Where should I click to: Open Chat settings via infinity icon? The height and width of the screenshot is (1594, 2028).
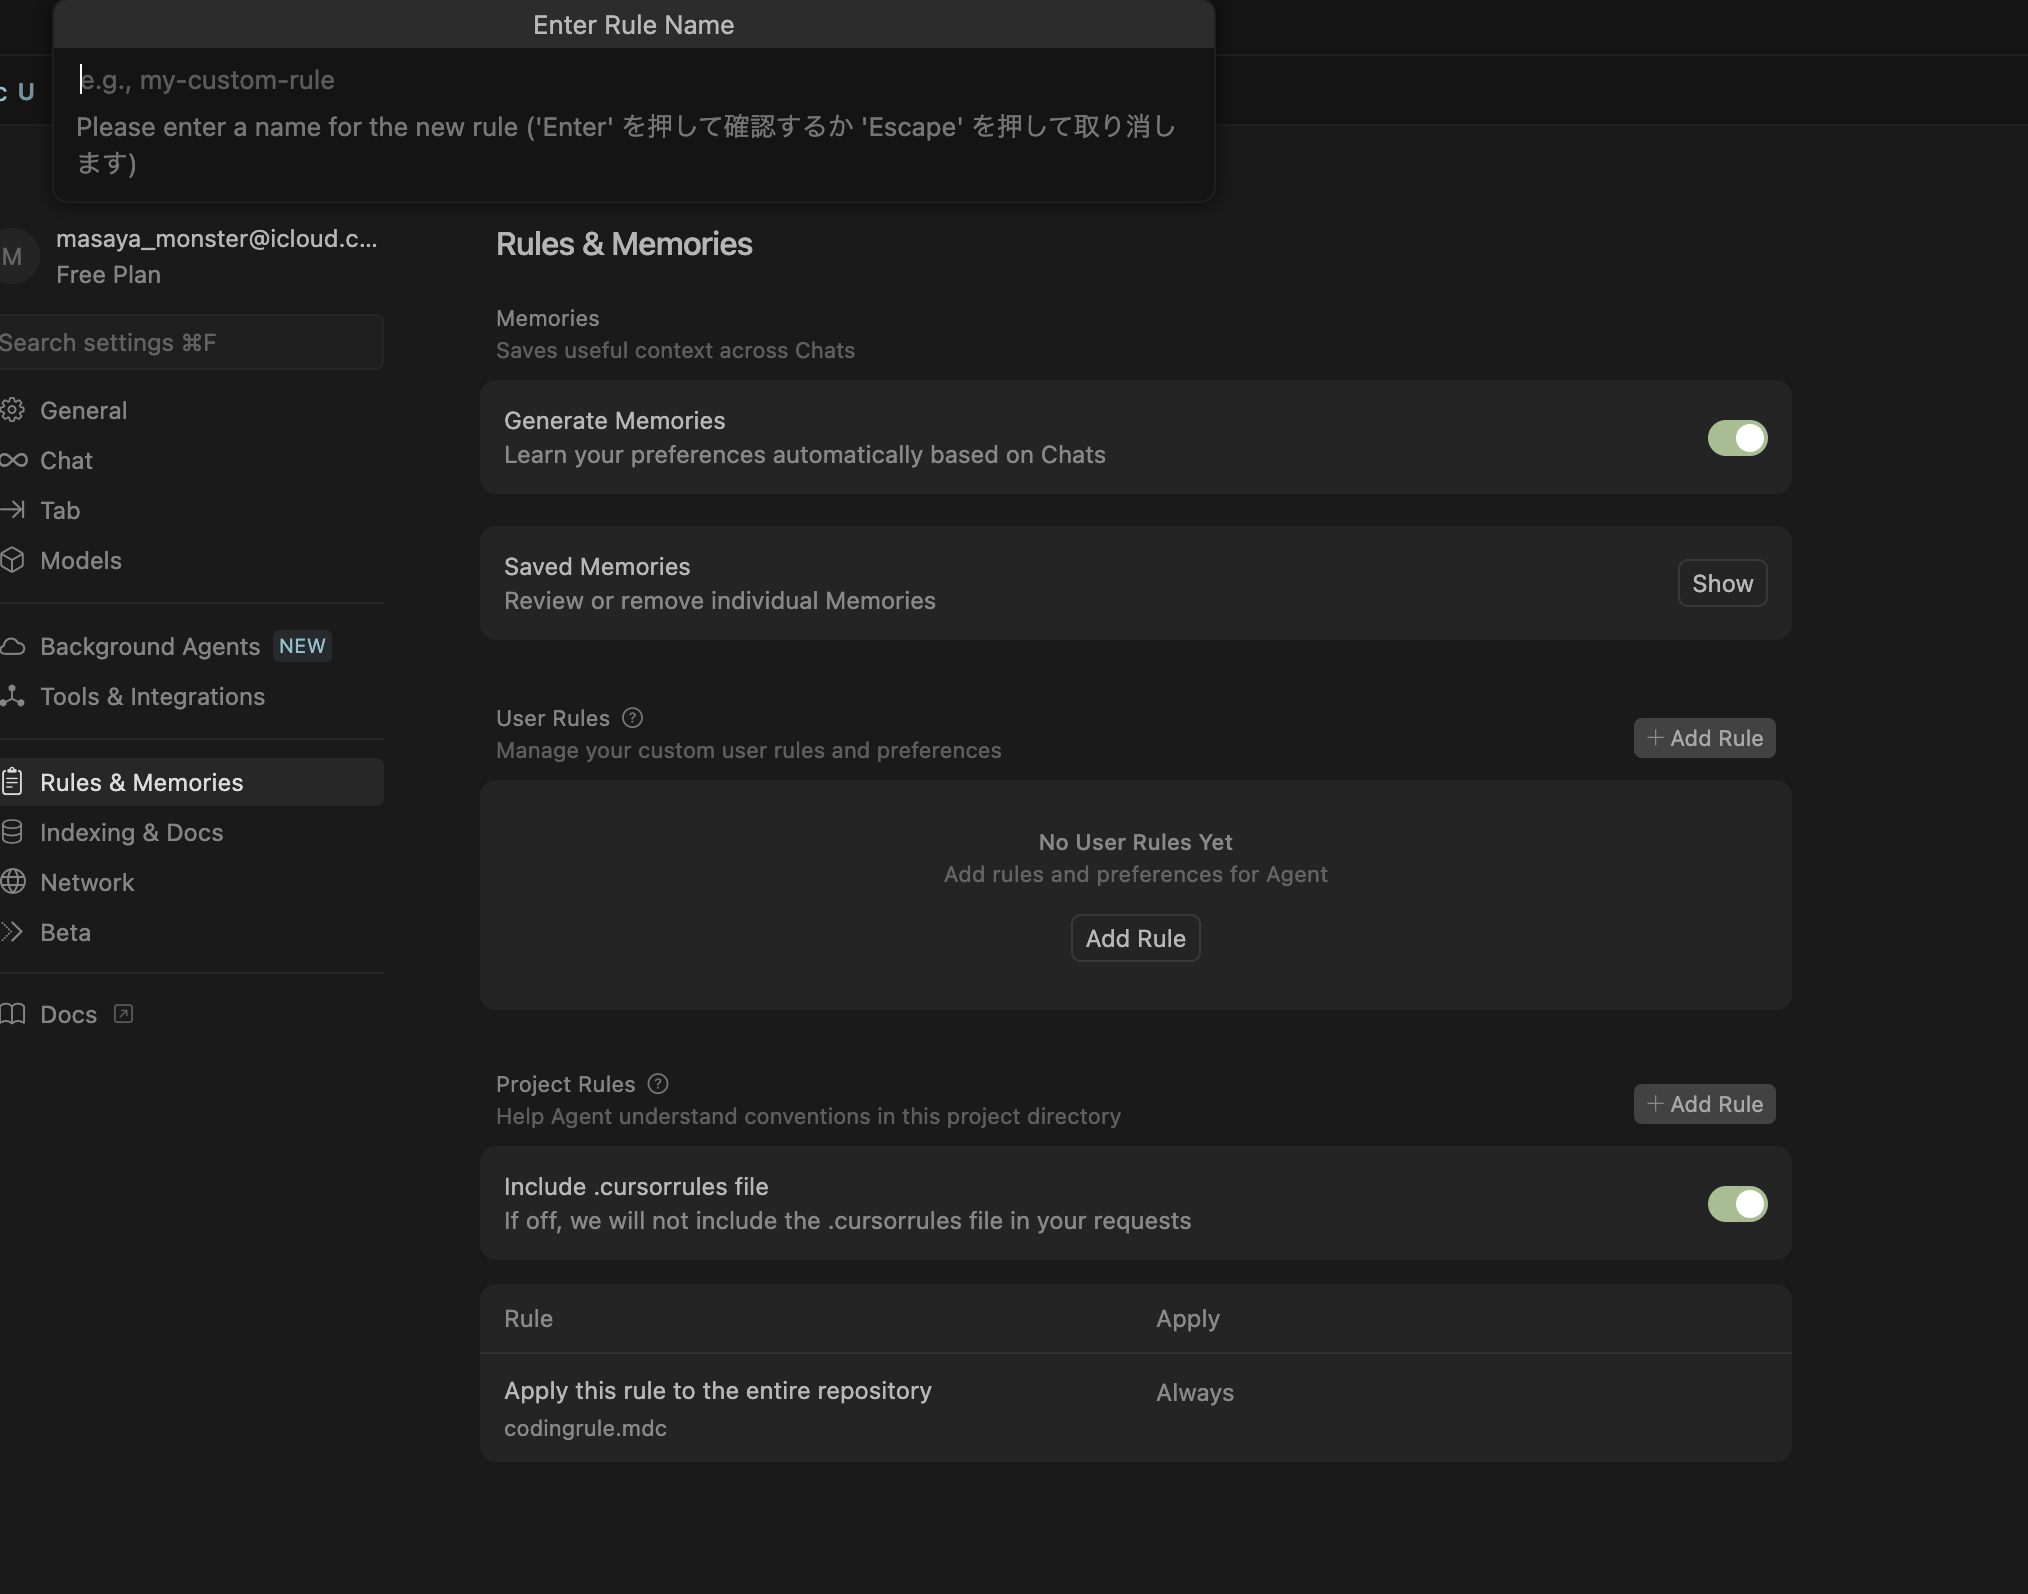pos(13,460)
